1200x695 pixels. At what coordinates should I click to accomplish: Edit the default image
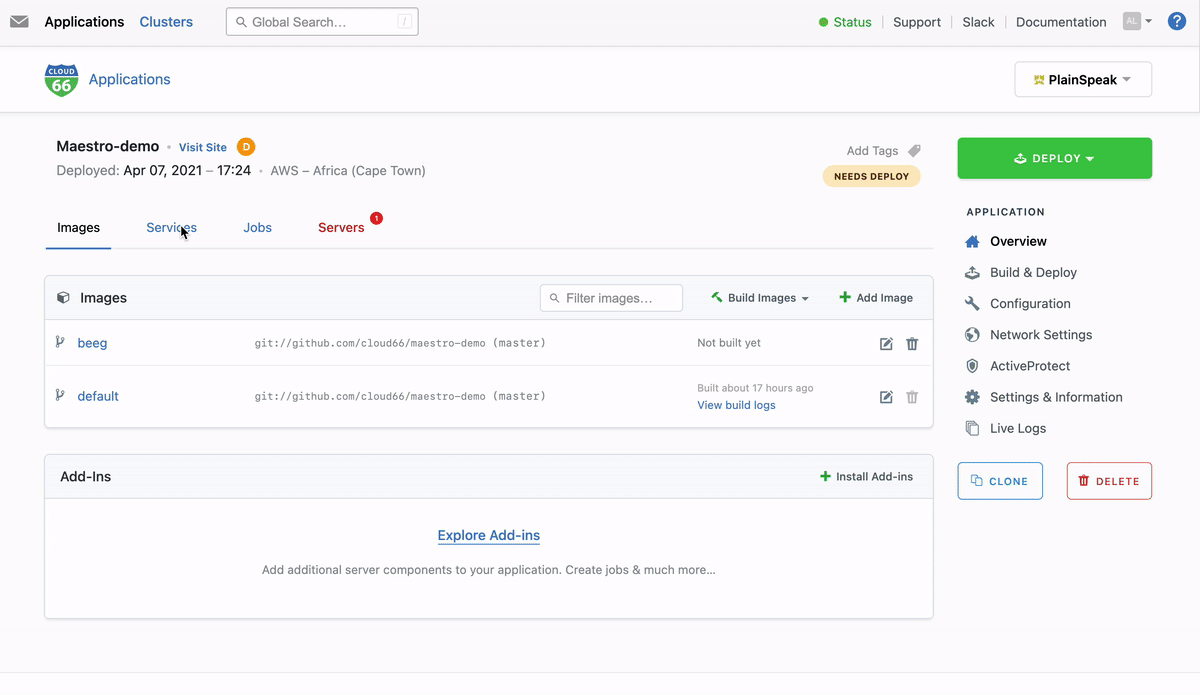tap(886, 397)
